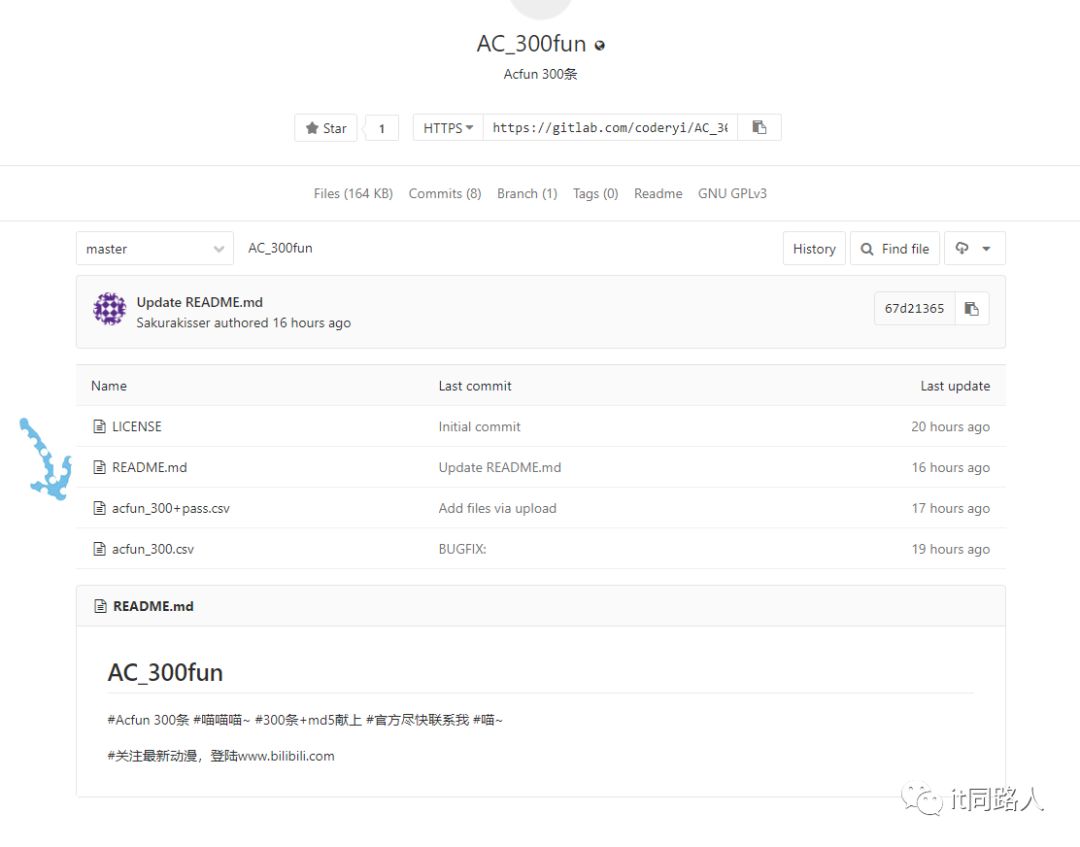The width and height of the screenshot is (1080, 847).
Task: Click the '20 hours ago' timestamp
Action: 951,426
